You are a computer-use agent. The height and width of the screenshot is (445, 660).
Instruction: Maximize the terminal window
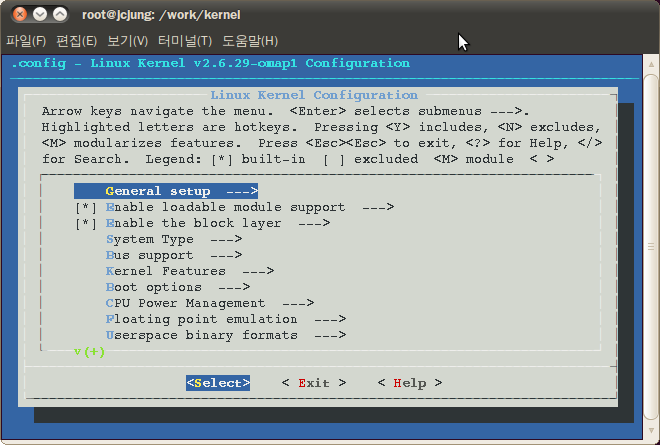[x=60, y=14]
